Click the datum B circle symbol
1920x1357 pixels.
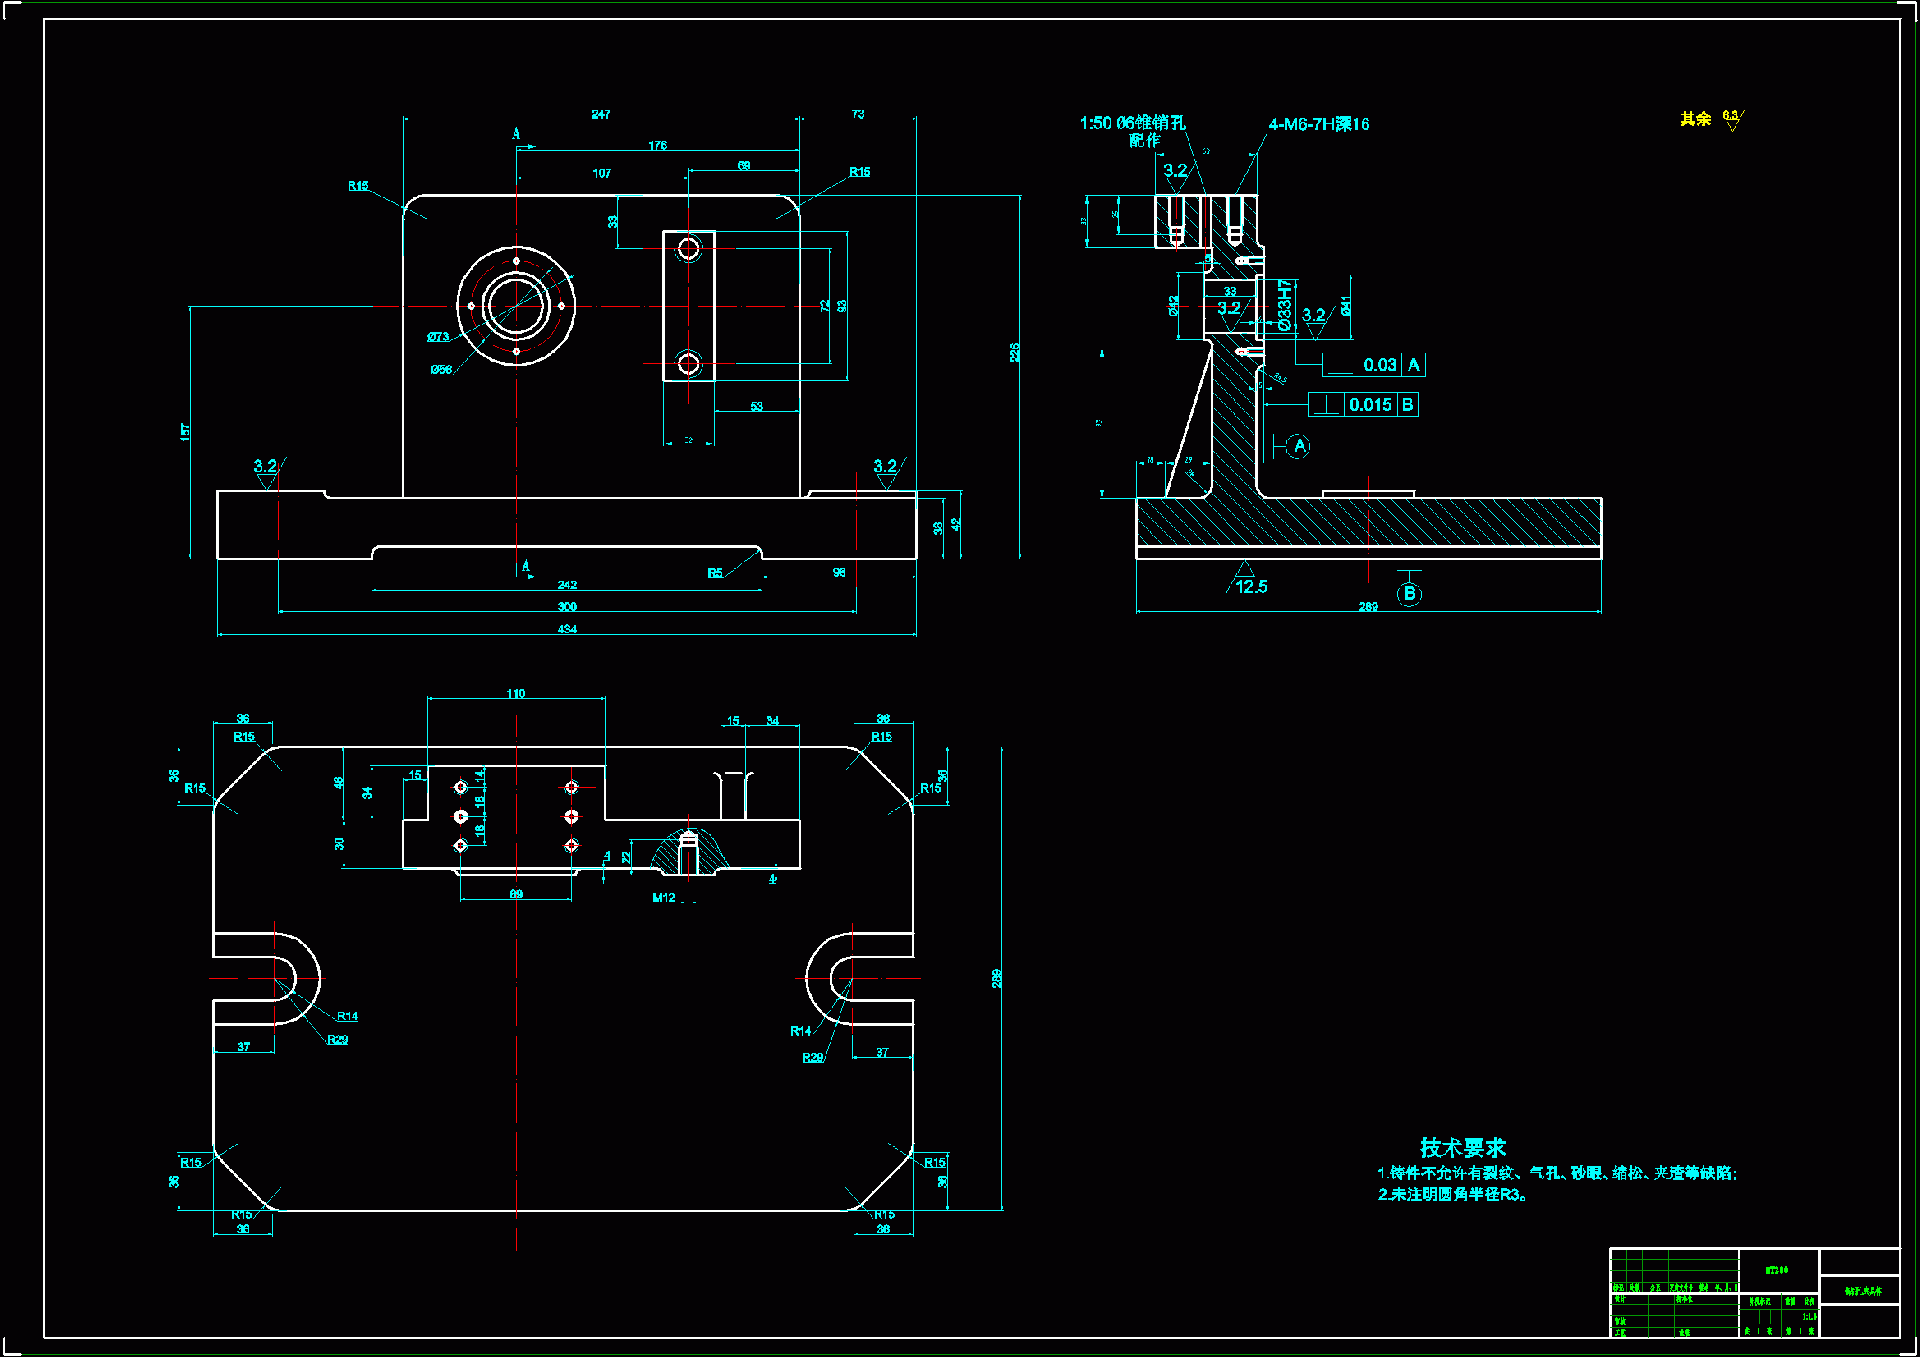tap(1409, 594)
